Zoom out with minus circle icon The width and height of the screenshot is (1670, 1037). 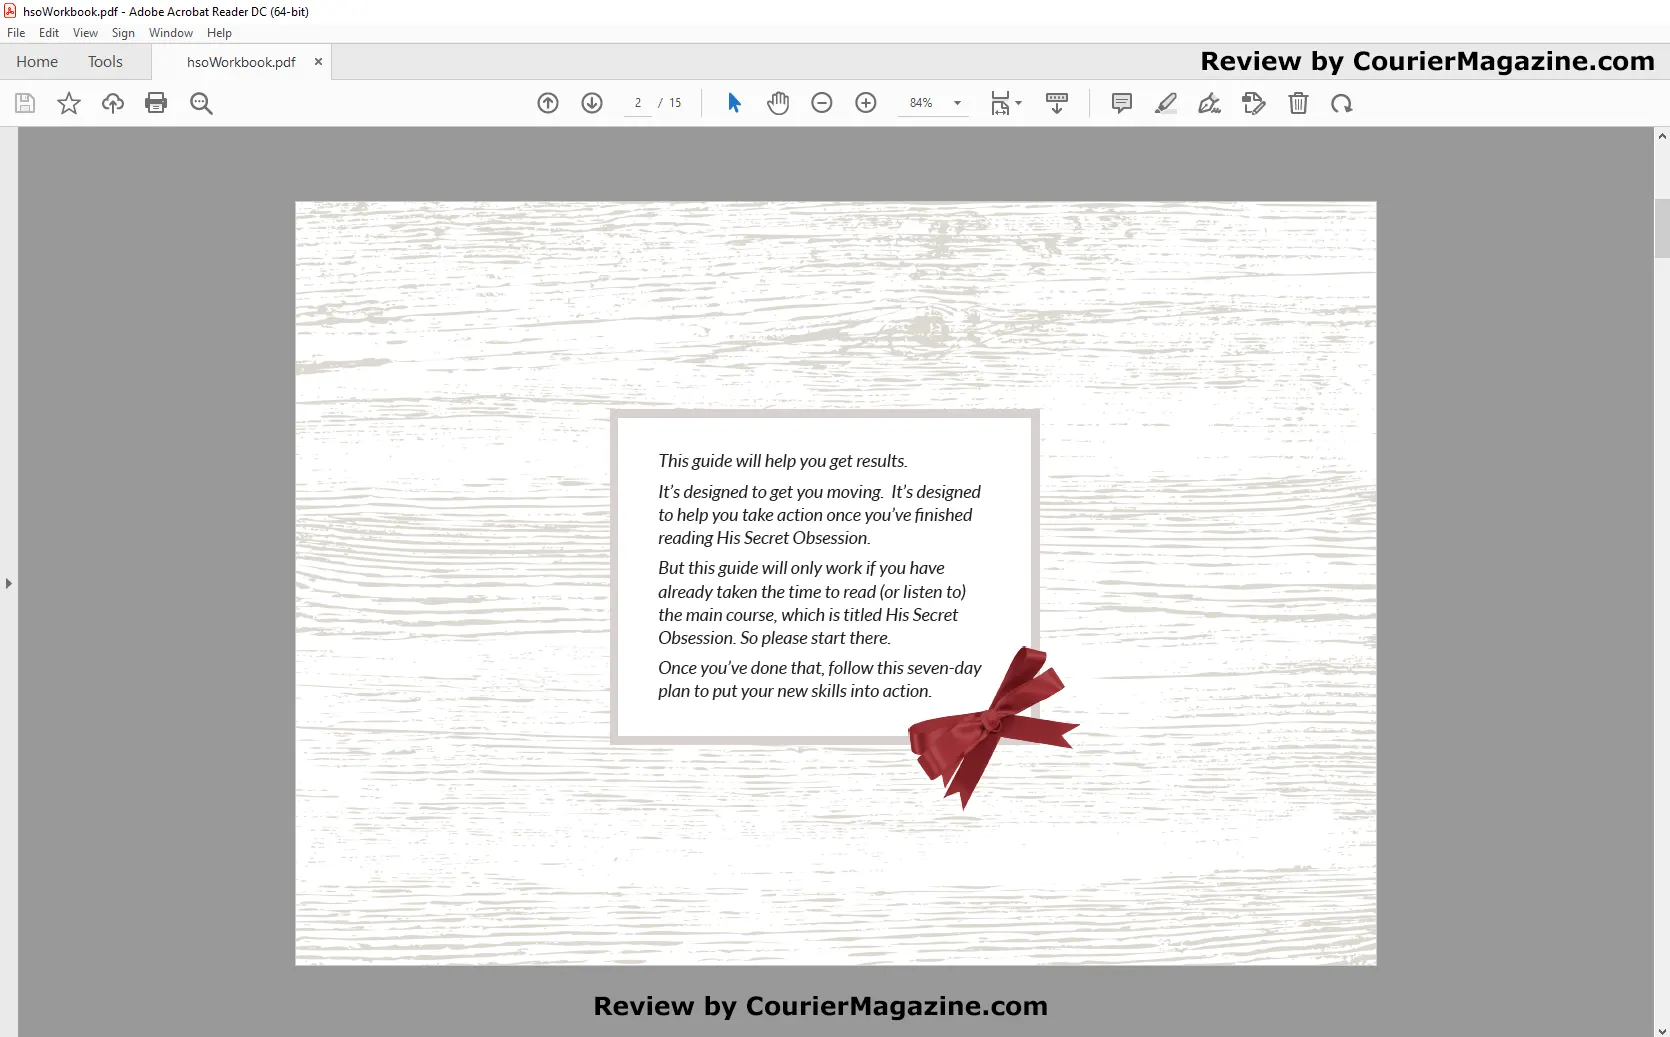pos(822,103)
